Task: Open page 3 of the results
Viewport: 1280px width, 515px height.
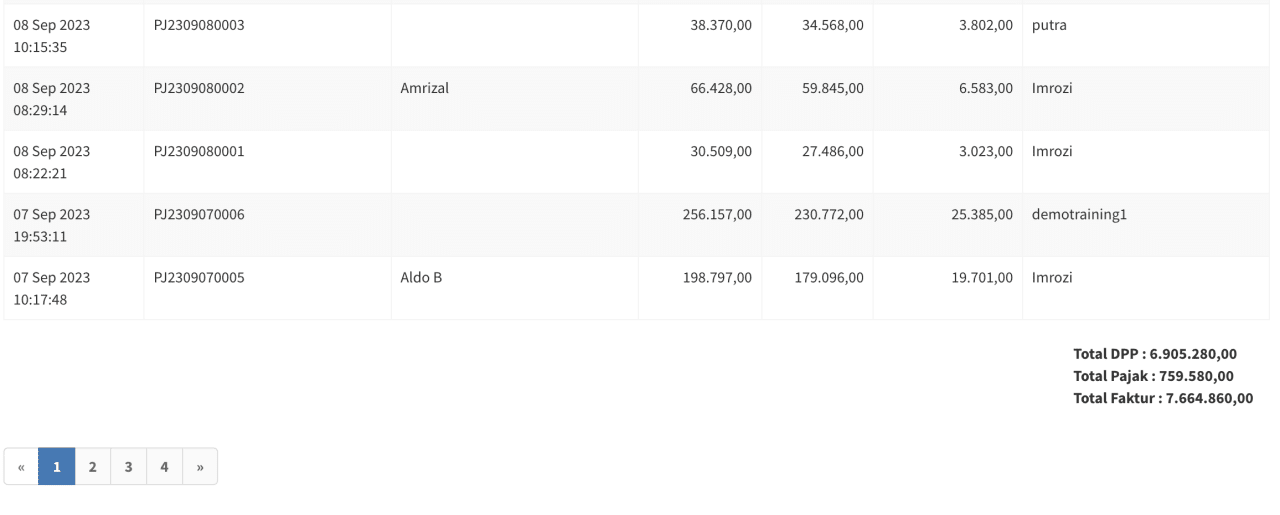Action: pos(128,466)
